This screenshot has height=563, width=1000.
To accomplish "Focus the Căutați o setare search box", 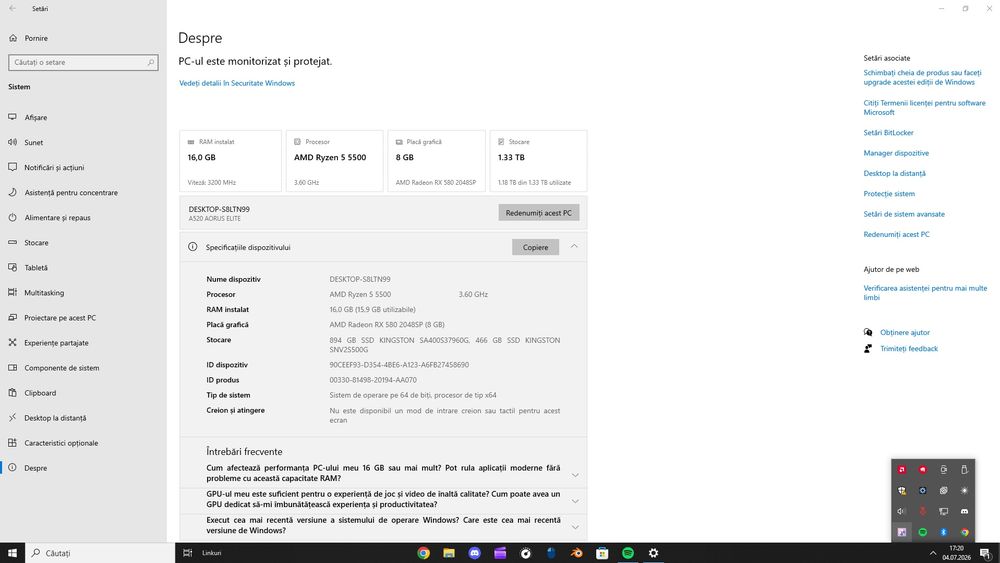I will [x=83, y=62].
